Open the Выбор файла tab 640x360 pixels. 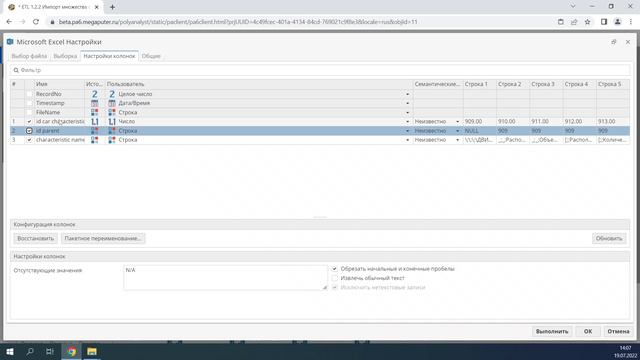[x=29, y=56]
